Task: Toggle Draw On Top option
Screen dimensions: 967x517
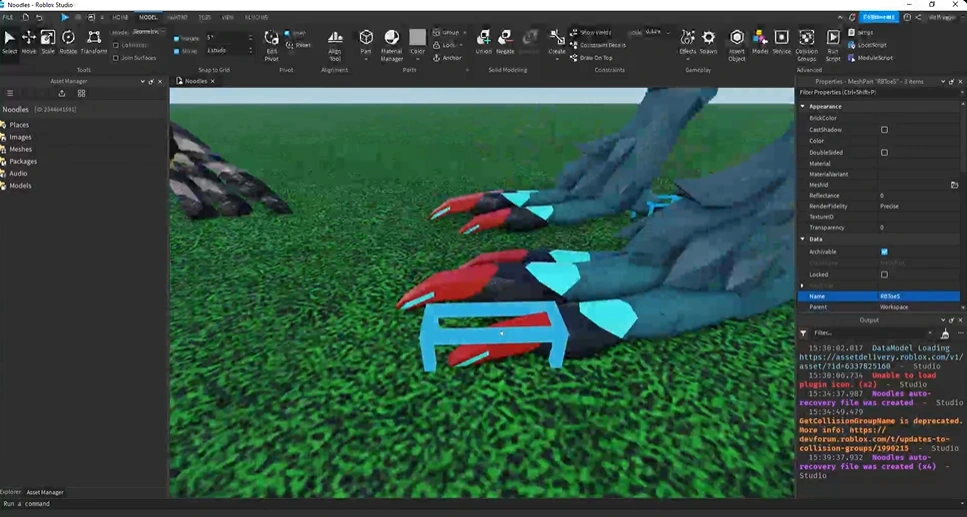Action: (x=591, y=57)
